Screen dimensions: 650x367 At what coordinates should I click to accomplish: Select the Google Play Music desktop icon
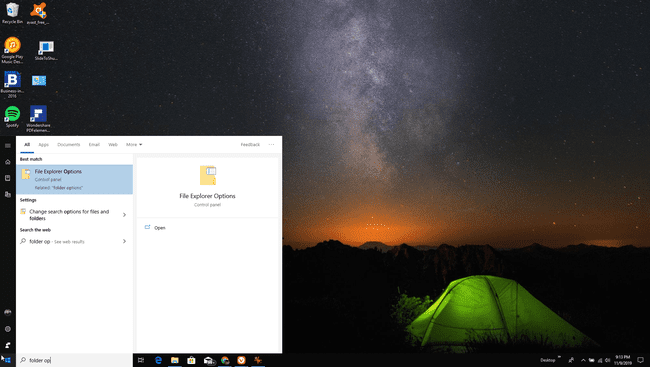coord(12,50)
